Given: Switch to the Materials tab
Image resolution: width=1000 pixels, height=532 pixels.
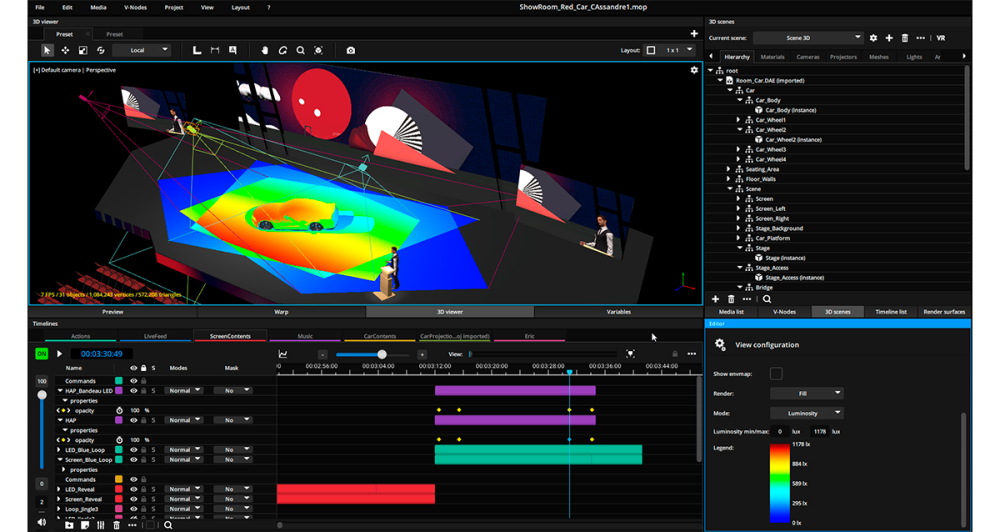Looking at the screenshot, I should coord(772,57).
